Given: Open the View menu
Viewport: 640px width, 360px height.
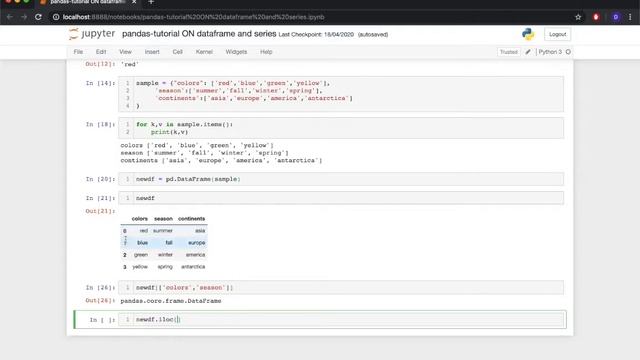Looking at the screenshot, I should coord(125,52).
